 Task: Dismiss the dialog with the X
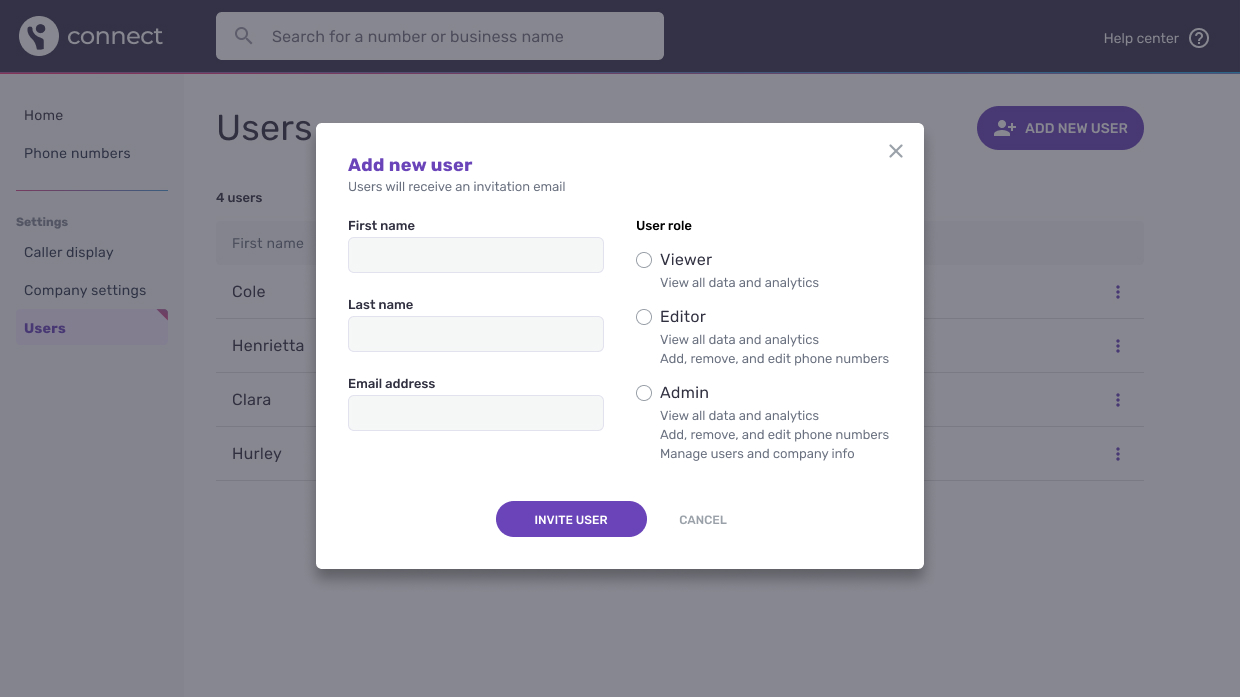click(x=895, y=151)
